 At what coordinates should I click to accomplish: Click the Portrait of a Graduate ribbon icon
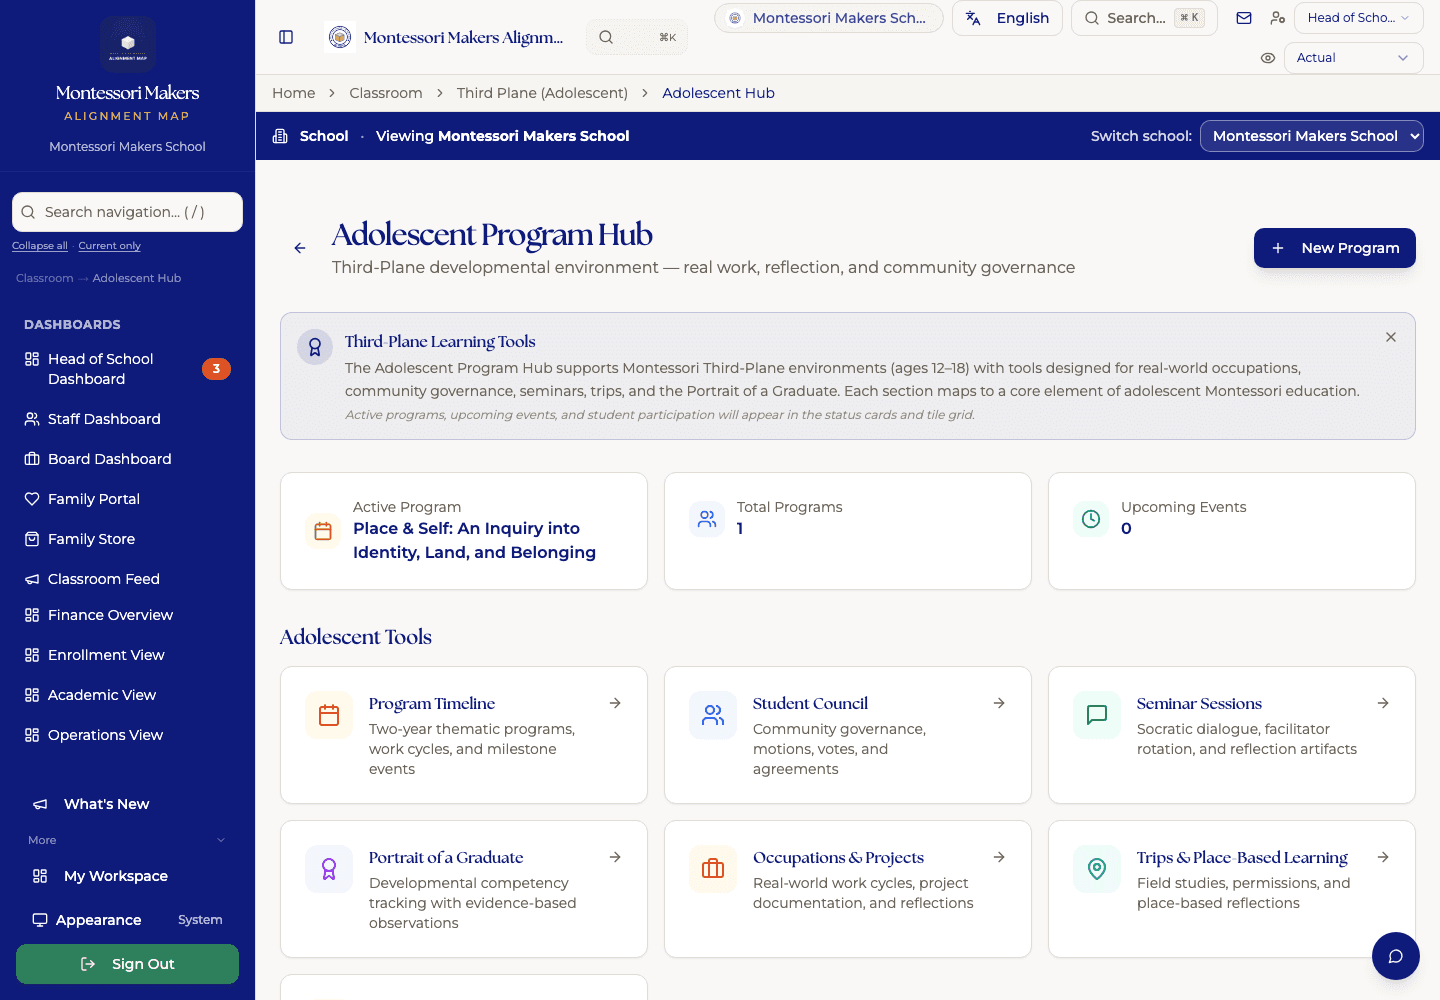pos(329,869)
